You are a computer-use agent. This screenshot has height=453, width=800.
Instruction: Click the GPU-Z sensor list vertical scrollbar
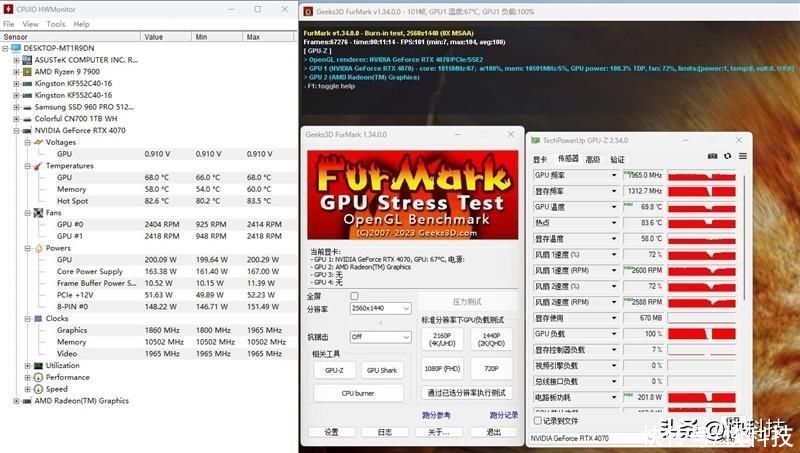coord(744,237)
